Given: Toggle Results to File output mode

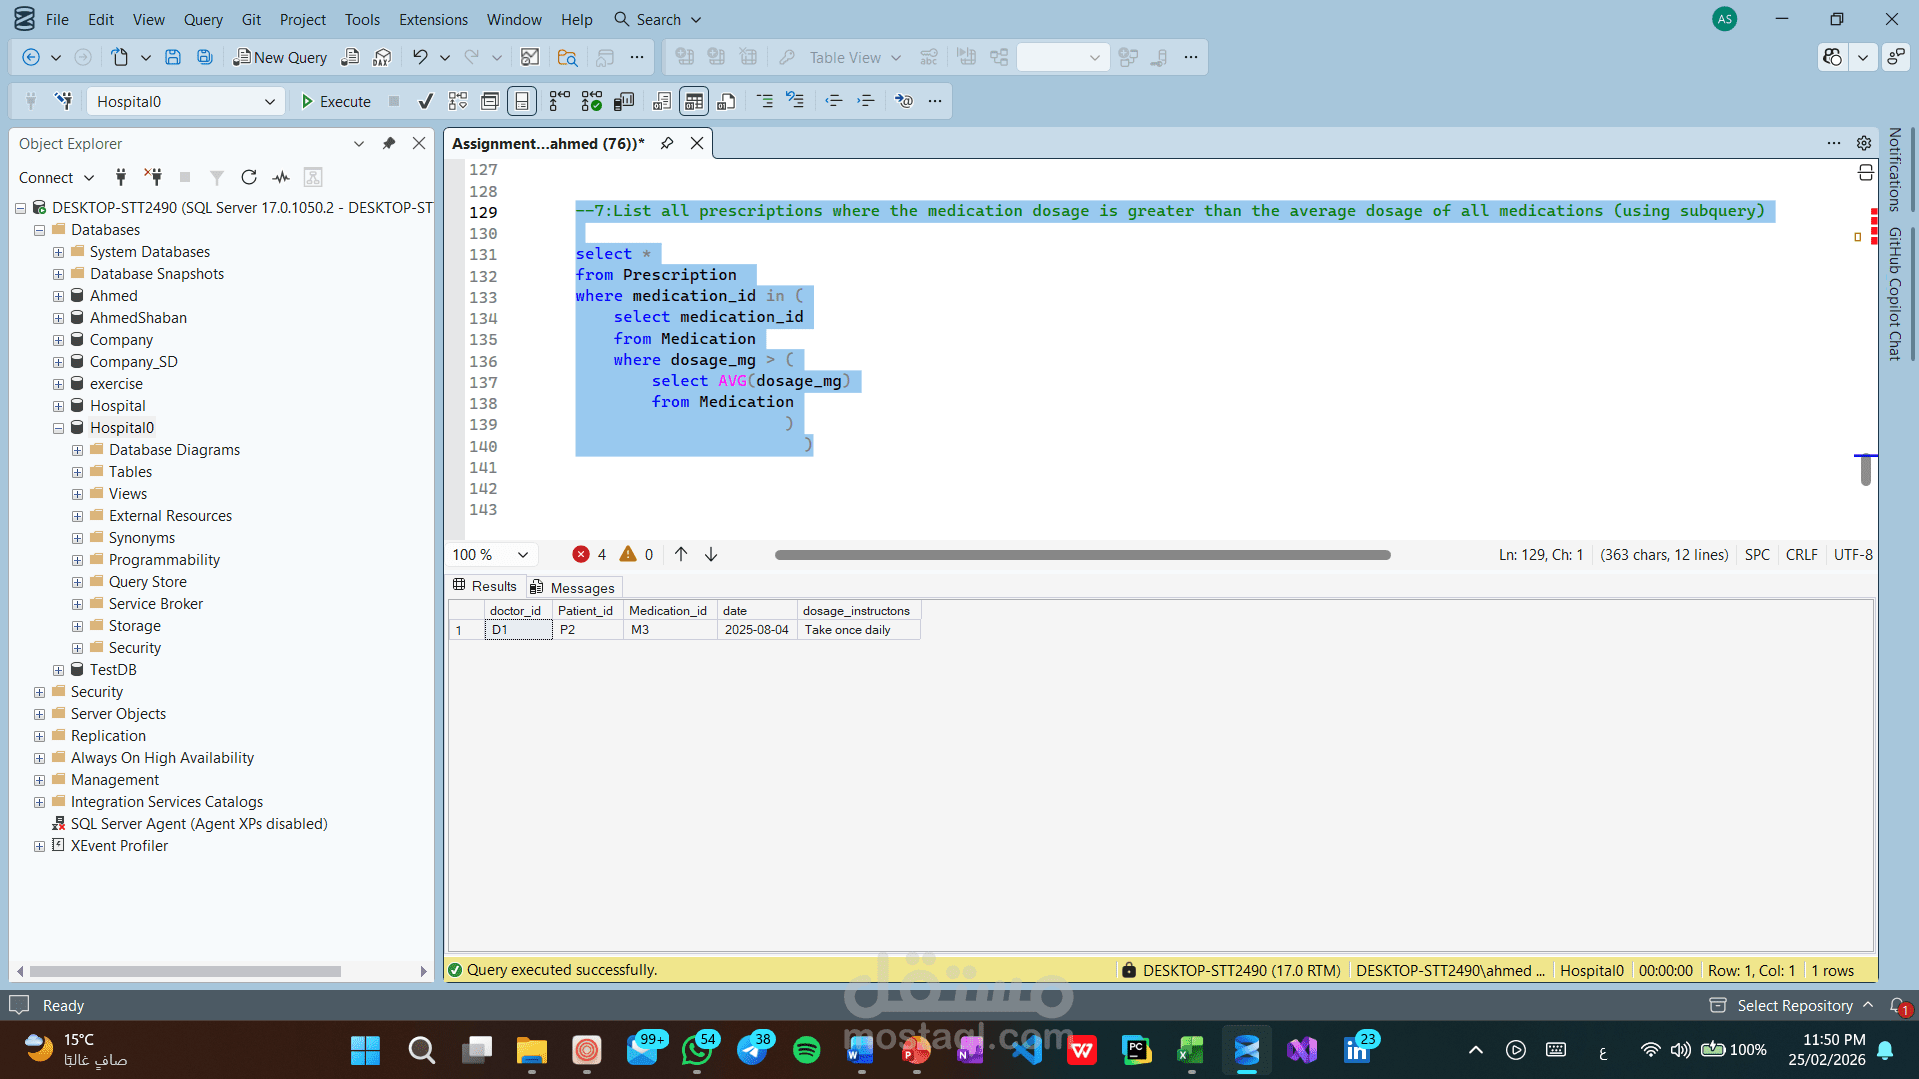Looking at the screenshot, I should click(727, 101).
